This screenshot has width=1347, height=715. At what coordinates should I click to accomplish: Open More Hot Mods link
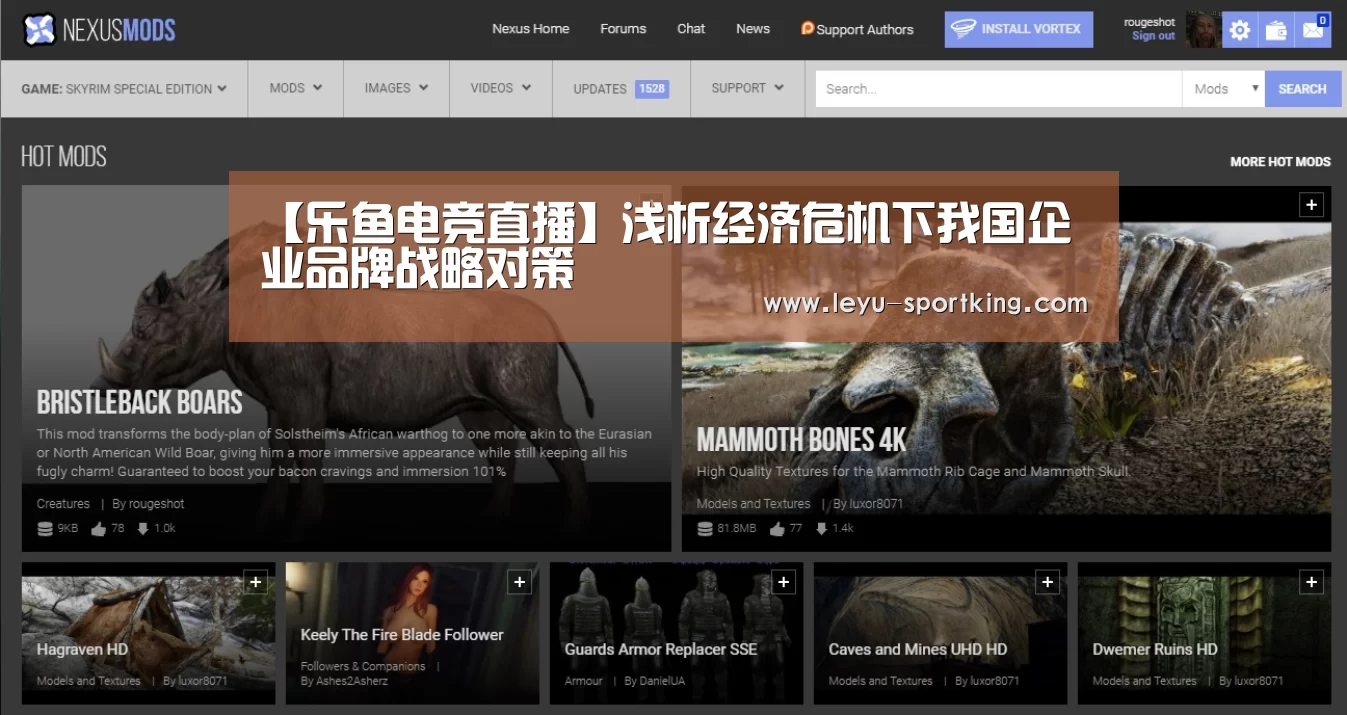tap(1280, 161)
